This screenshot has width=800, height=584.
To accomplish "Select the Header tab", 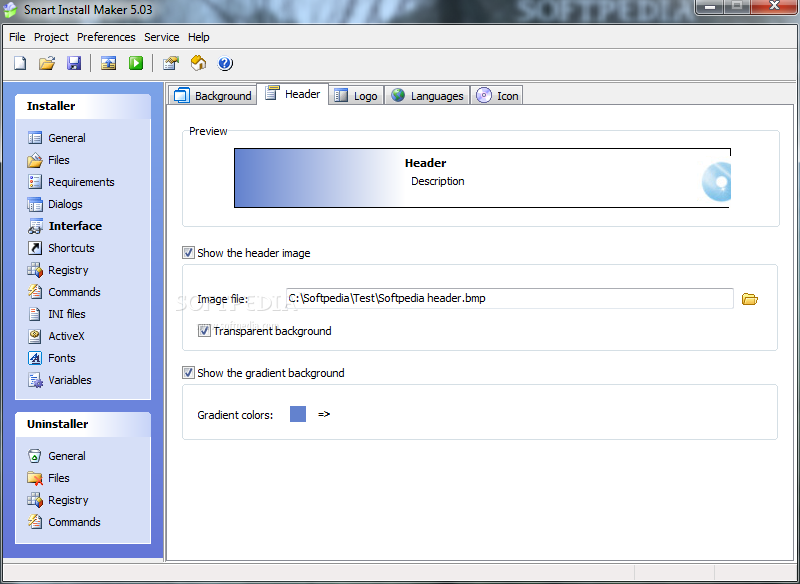I will (293, 94).
